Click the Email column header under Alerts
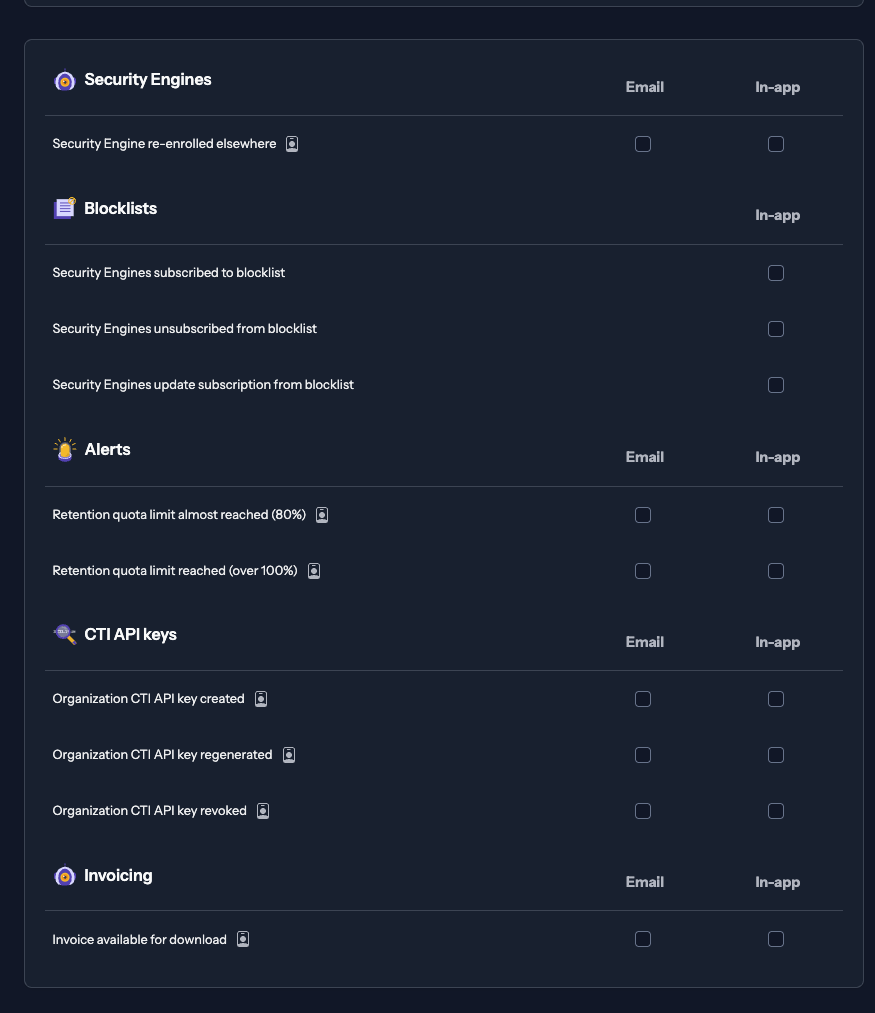This screenshot has width=875, height=1013. coord(644,457)
